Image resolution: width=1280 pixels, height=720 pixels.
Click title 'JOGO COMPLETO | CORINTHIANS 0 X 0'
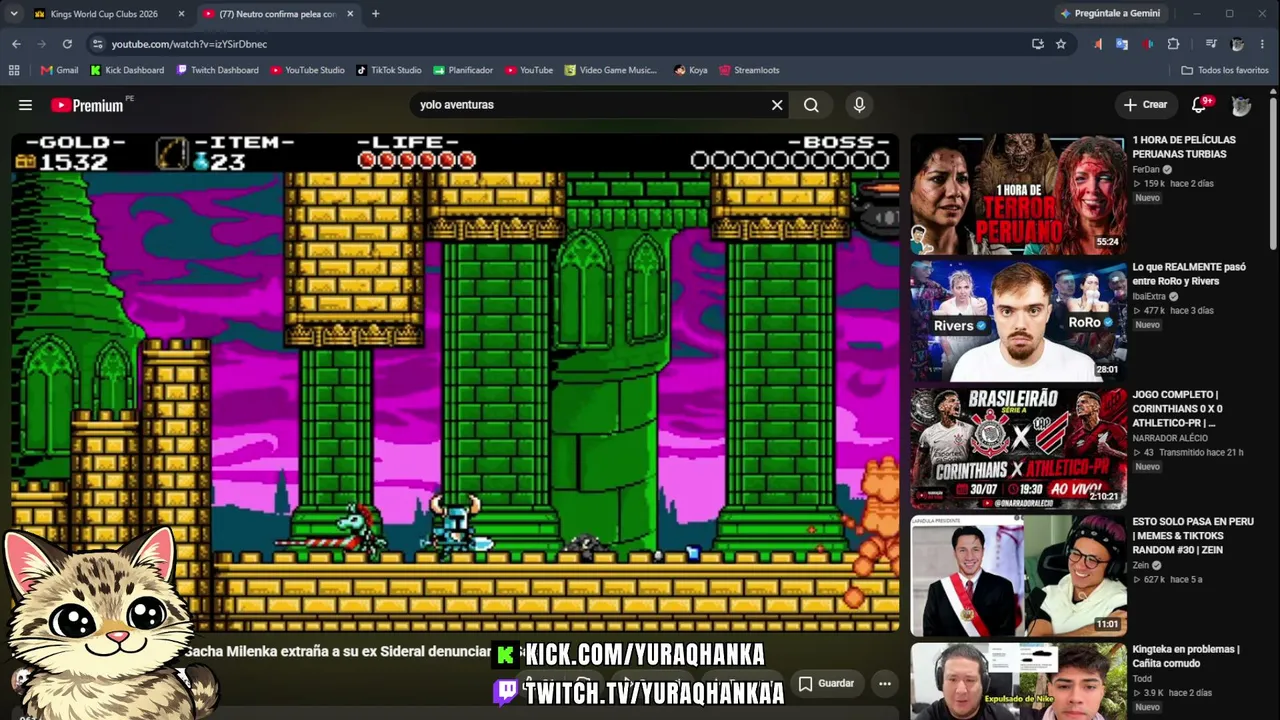click(1177, 409)
